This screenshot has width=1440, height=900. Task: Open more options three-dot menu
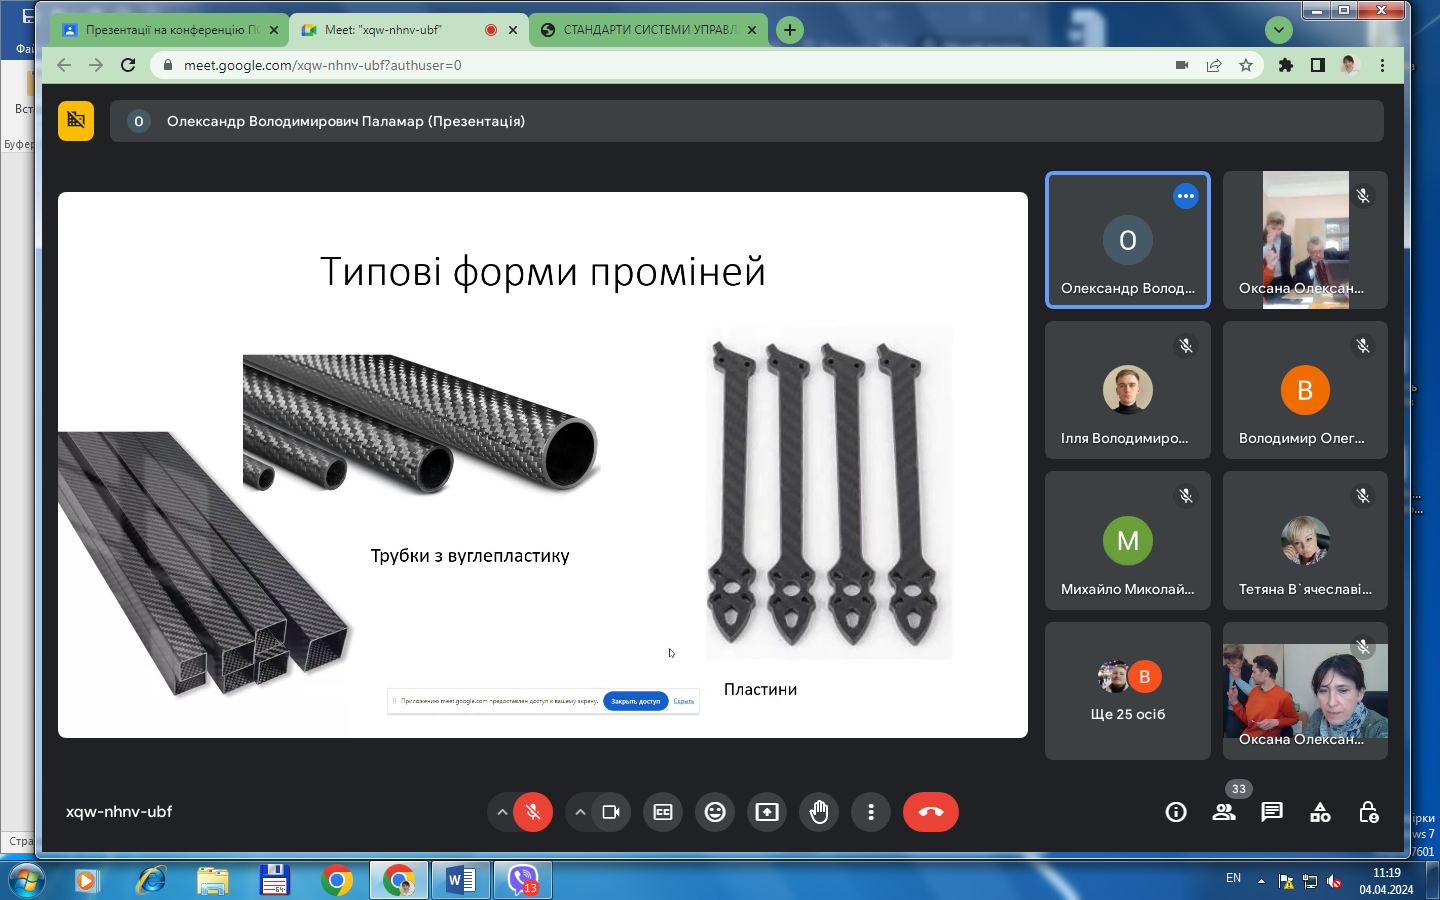(871, 812)
